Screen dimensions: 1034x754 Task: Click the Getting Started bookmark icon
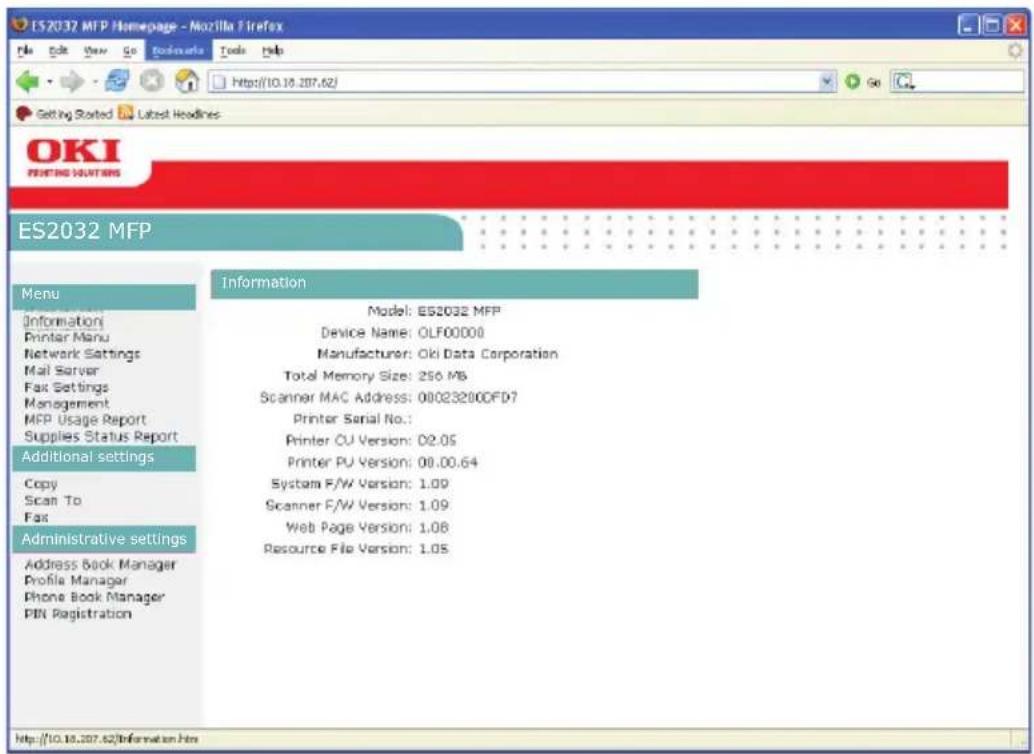point(24,113)
